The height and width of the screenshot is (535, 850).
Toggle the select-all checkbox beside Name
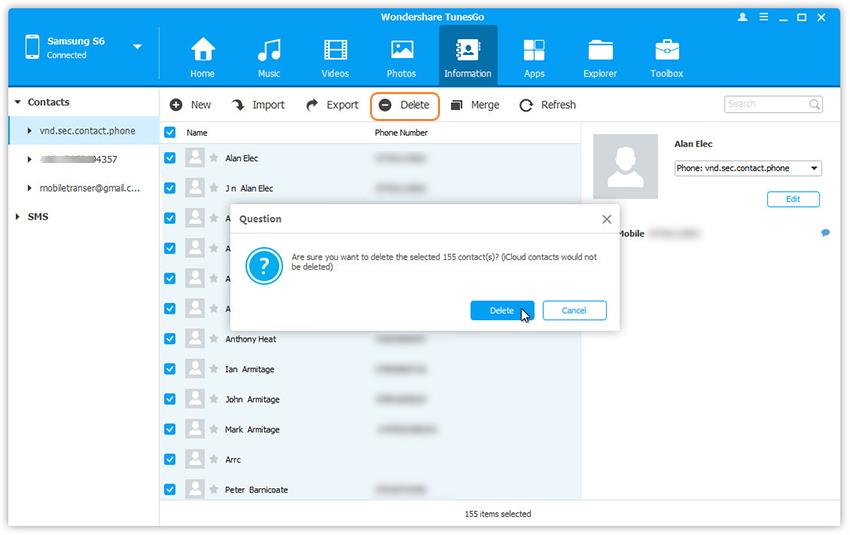170,132
